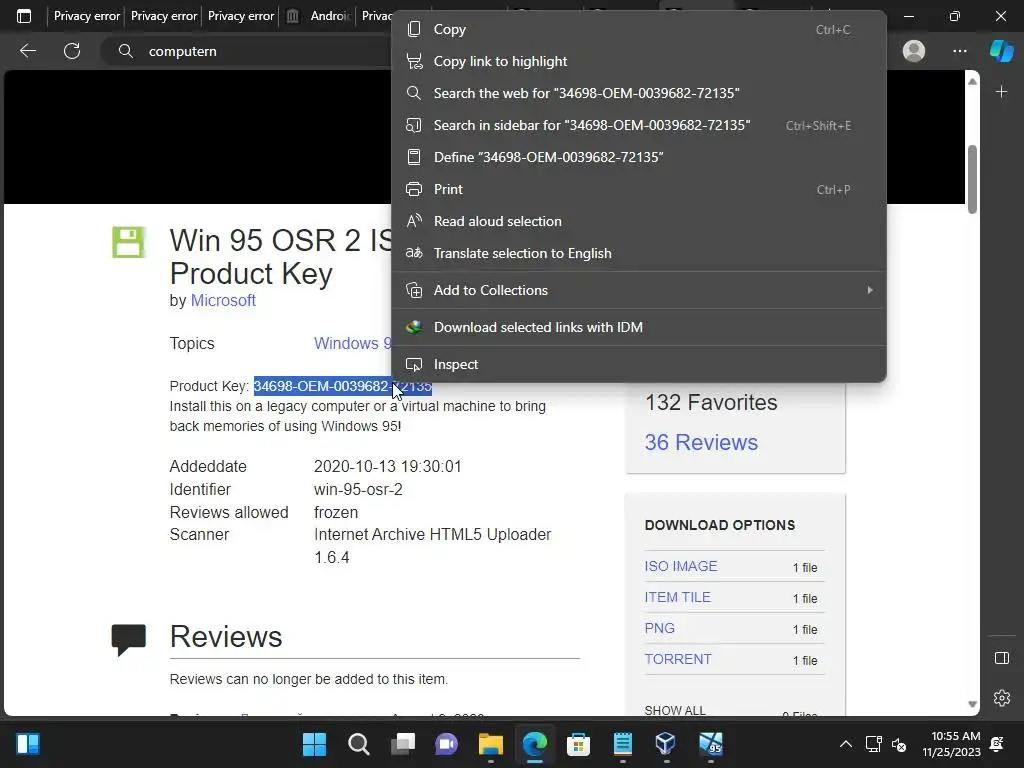Open the 36 Reviews link
The image size is (1024, 768).
701,443
